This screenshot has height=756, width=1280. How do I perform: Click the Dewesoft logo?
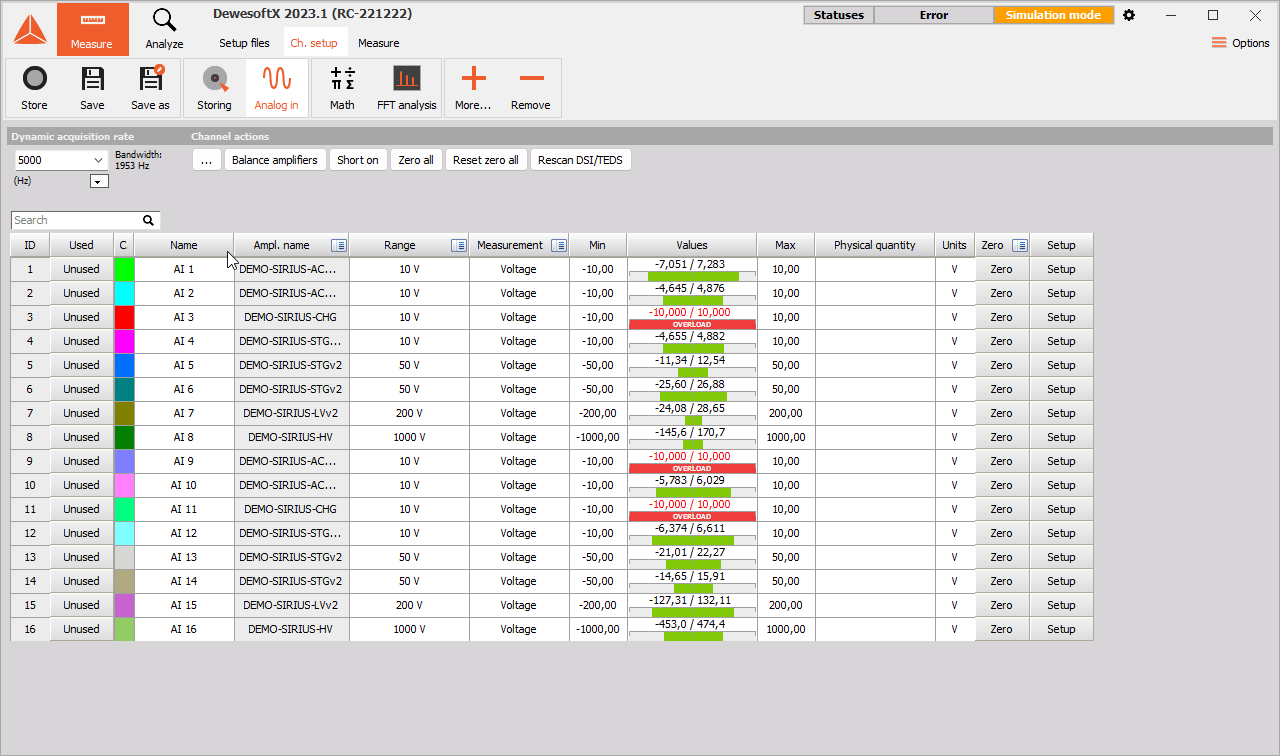(29, 29)
